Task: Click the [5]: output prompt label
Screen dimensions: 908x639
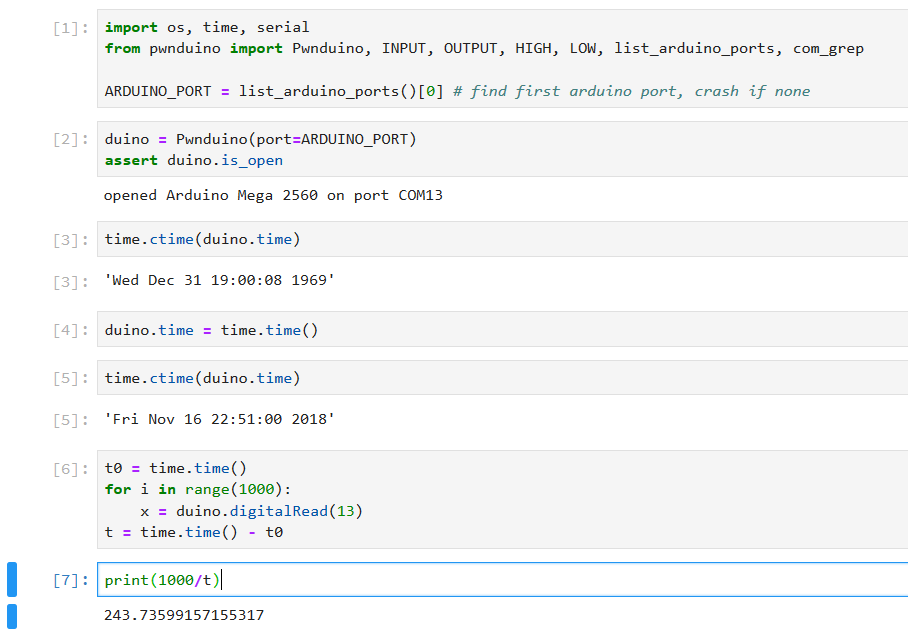Action: point(71,420)
